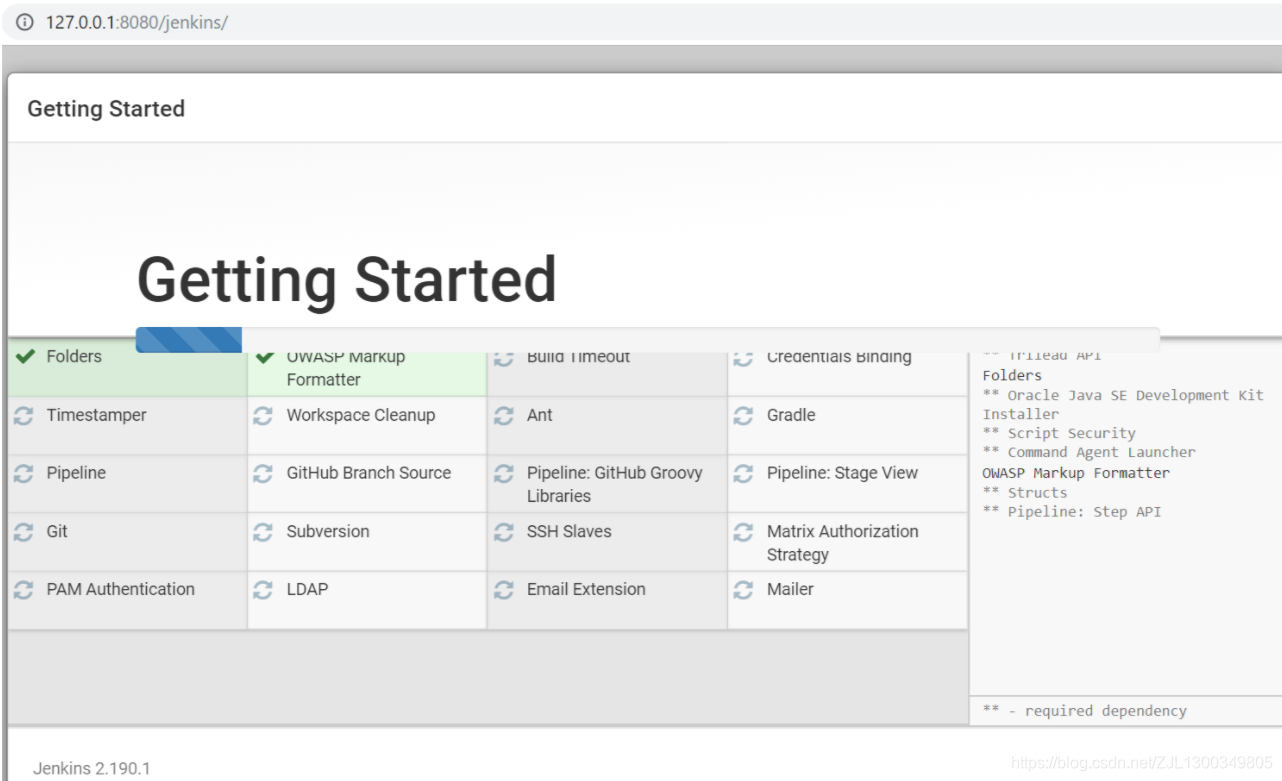The height and width of the screenshot is (781, 1282).
Task: Select the Mailer plugin label
Action: (790, 589)
